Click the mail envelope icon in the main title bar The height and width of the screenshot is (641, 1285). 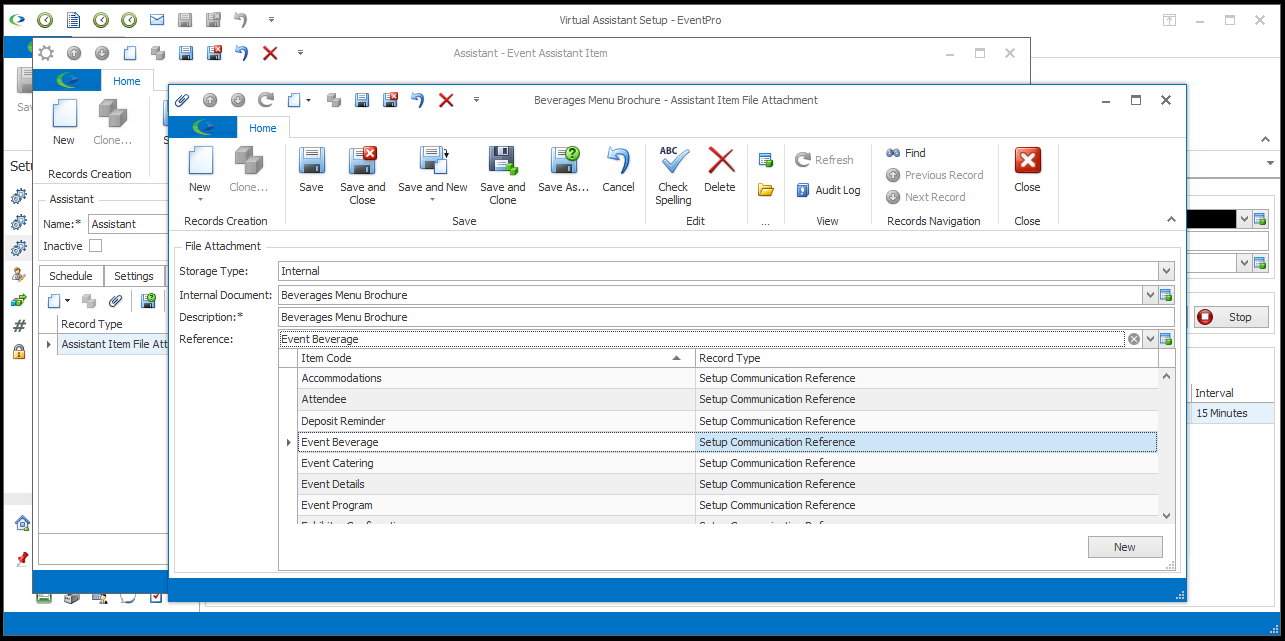click(x=157, y=20)
